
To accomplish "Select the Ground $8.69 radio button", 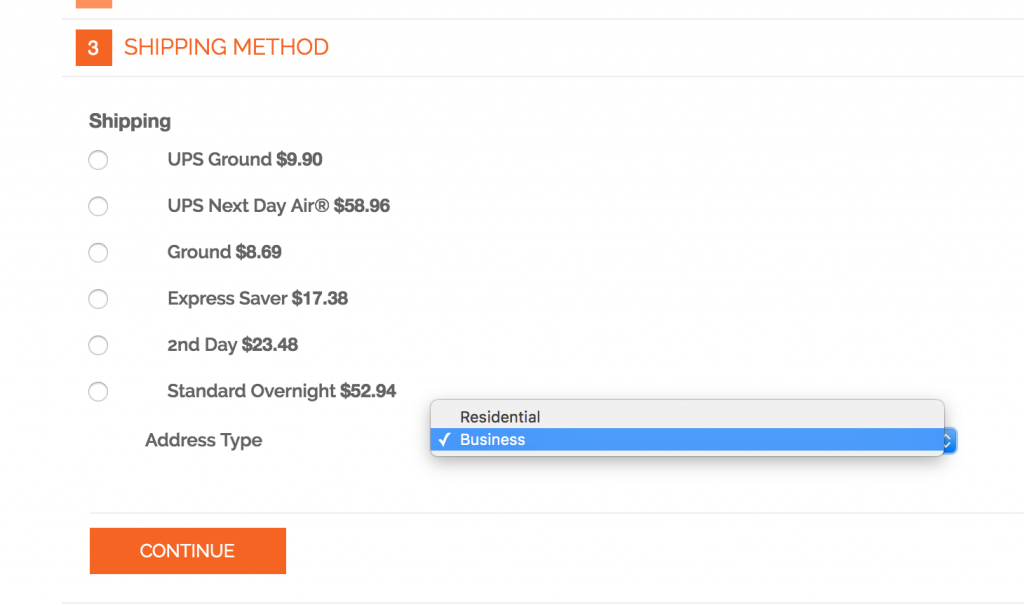I will click(x=98, y=252).
